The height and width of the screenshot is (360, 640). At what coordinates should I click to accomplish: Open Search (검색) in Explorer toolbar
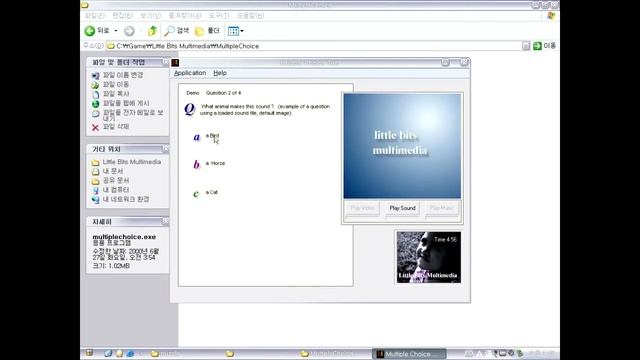click(x=177, y=31)
